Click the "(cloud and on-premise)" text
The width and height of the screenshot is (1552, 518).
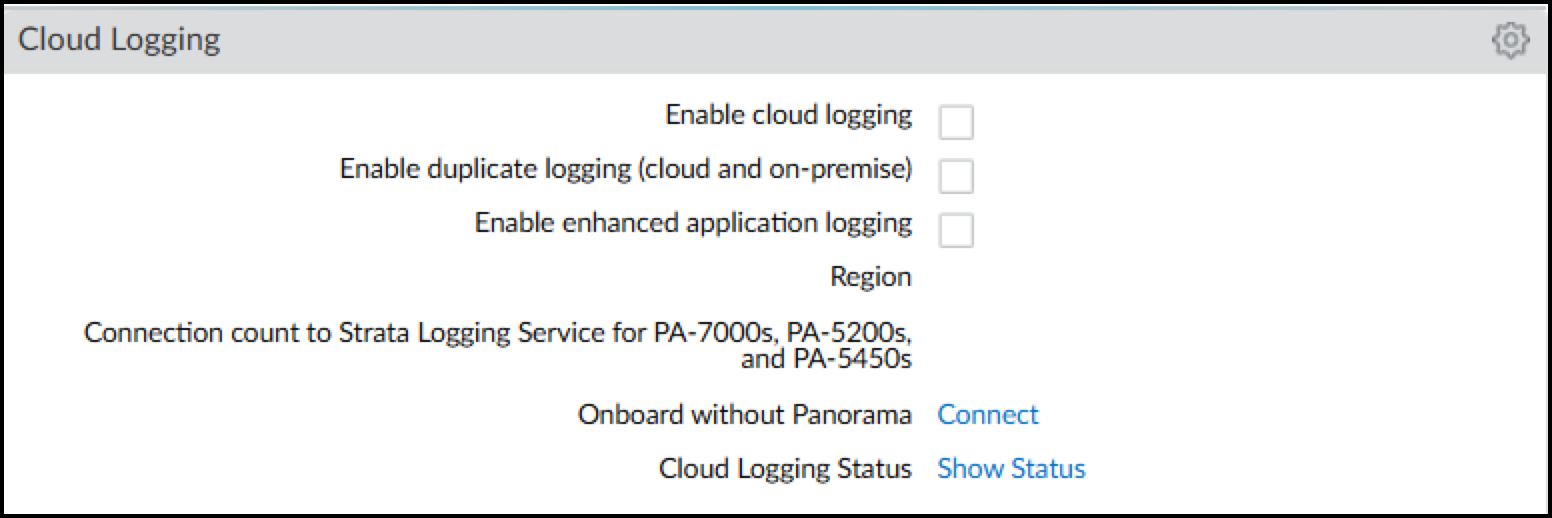click(775, 169)
